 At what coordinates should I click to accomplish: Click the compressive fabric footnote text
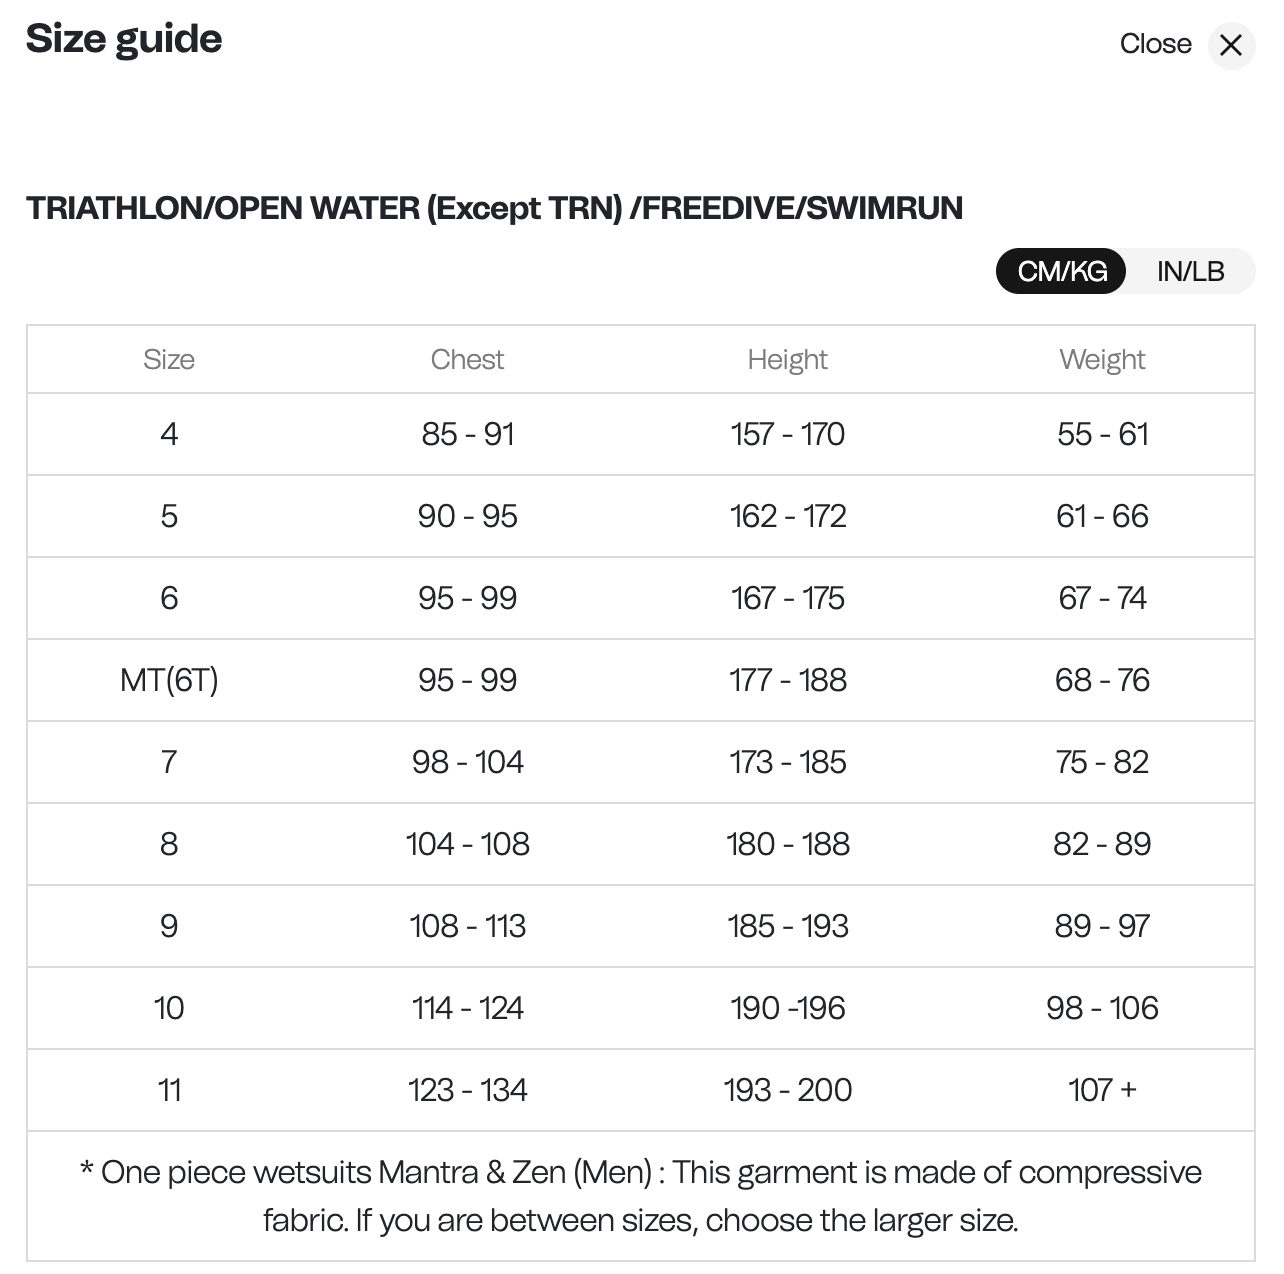click(640, 1196)
